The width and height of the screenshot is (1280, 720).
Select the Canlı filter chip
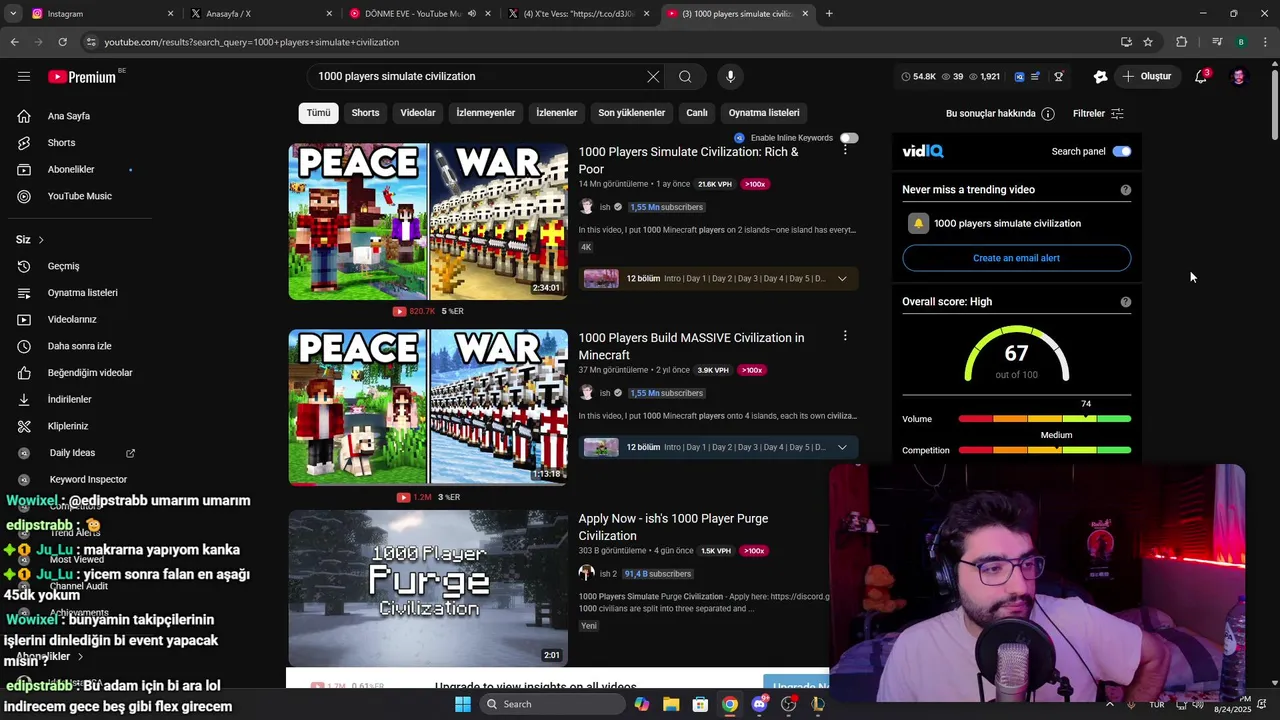pyautogui.click(x=697, y=113)
